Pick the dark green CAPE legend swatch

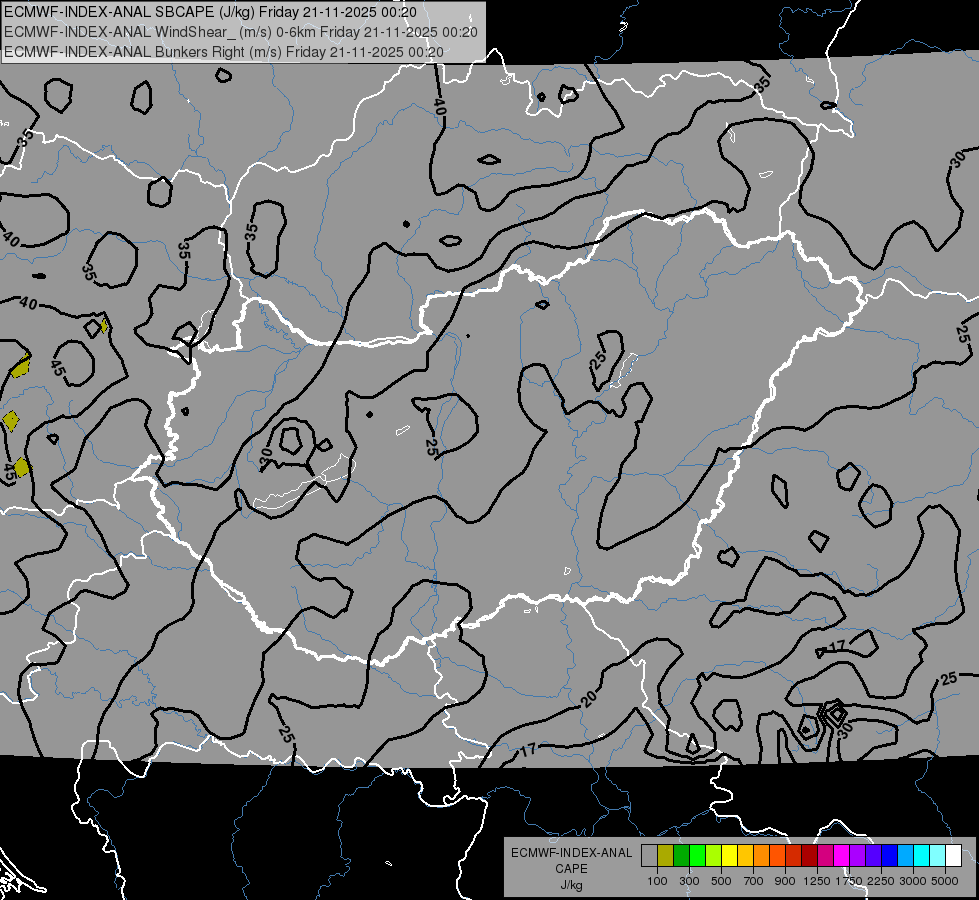682,856
